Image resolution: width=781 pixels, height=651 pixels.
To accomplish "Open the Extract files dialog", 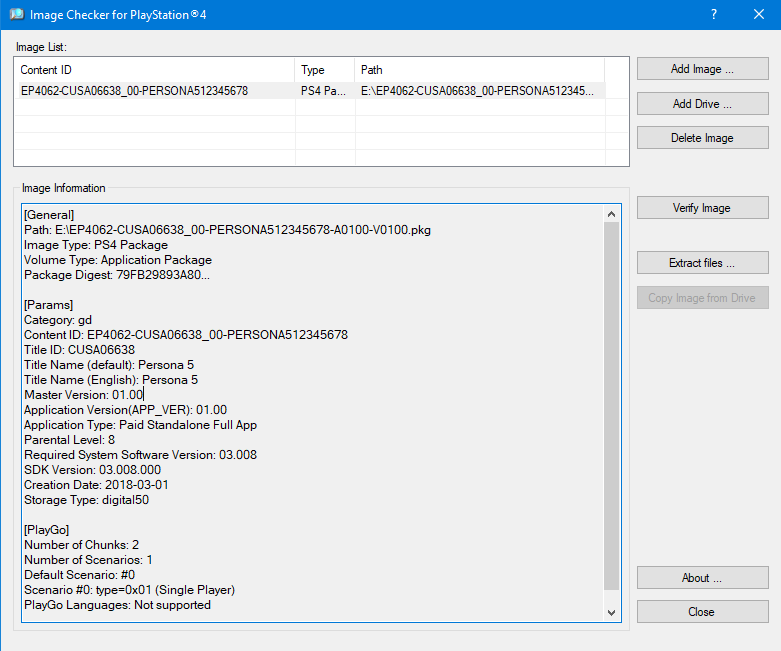I will pos(702,263).
